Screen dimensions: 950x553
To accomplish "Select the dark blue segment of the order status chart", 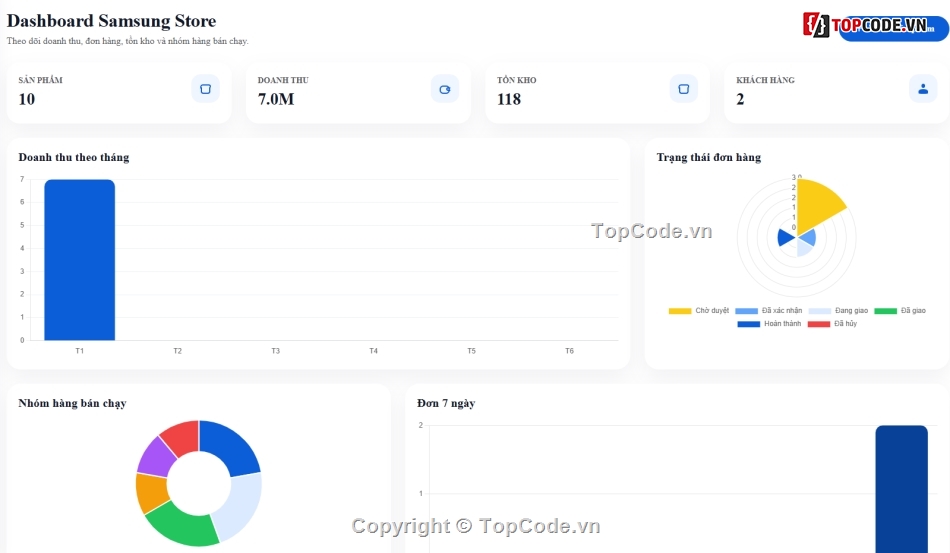I will point(785,237).
